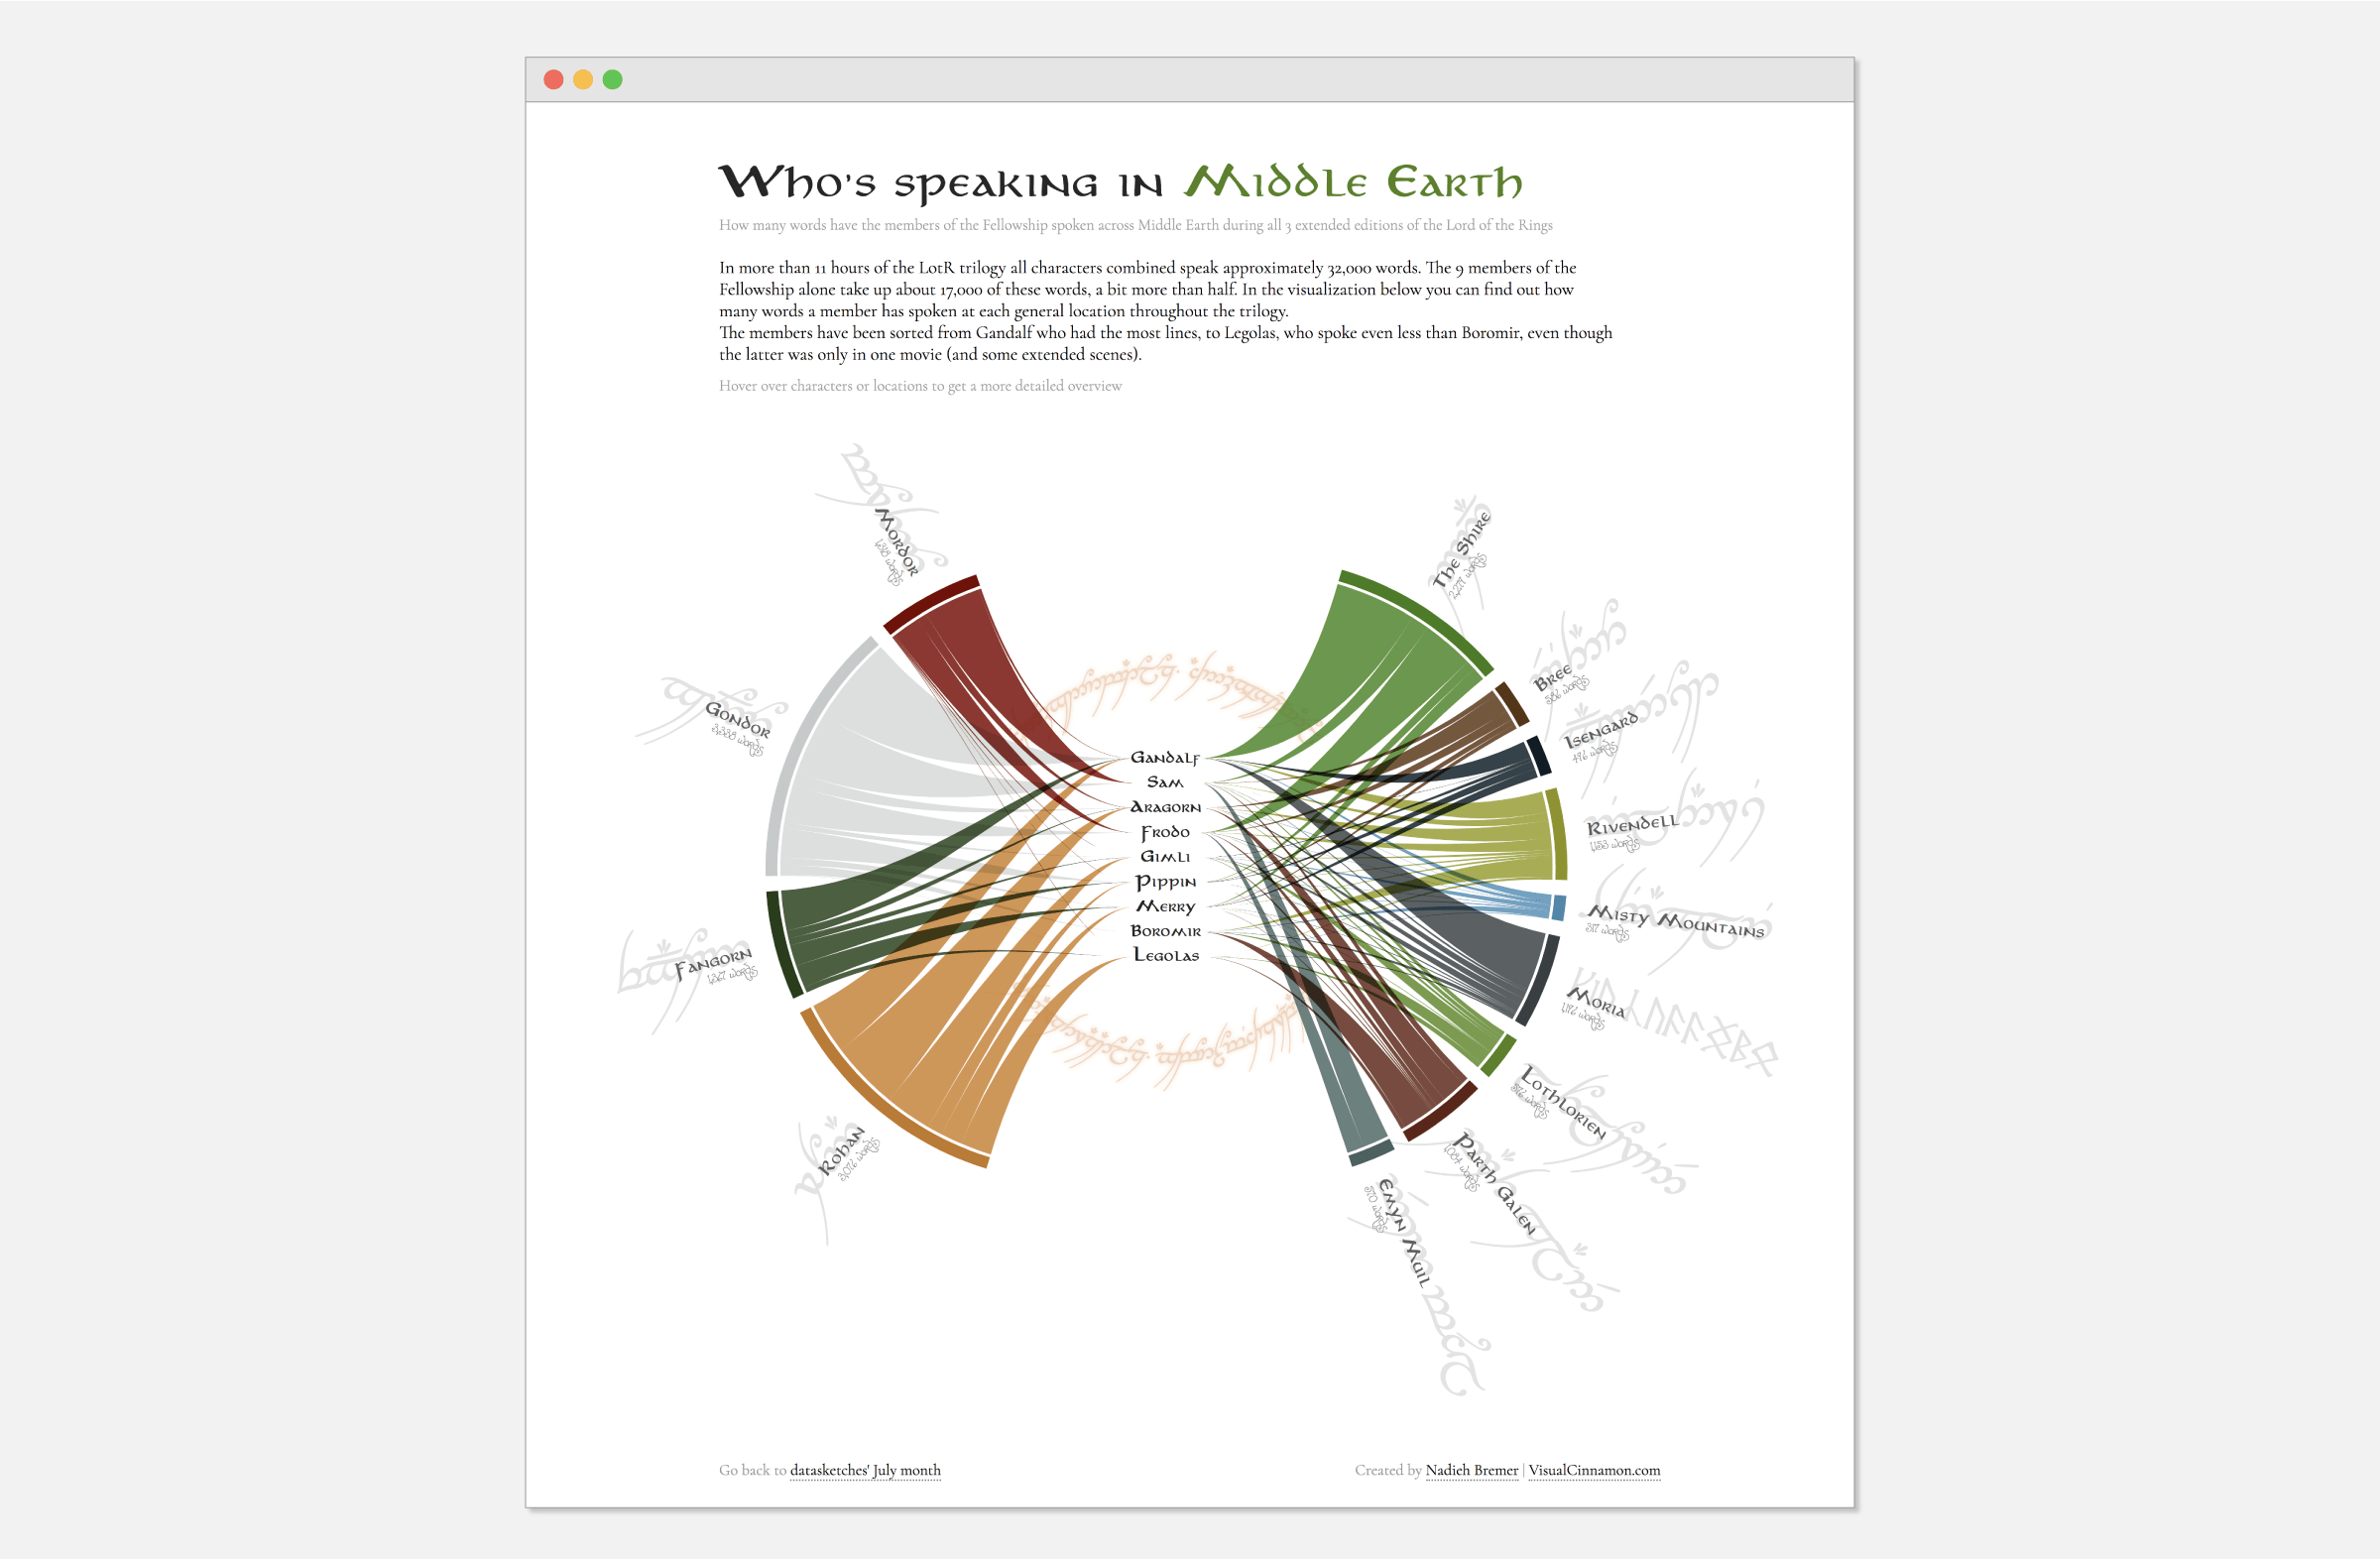The height and width of the screenshot is (1559, 2380).
Task: Click the brown Bree arc
Action: coord(1513,704)
